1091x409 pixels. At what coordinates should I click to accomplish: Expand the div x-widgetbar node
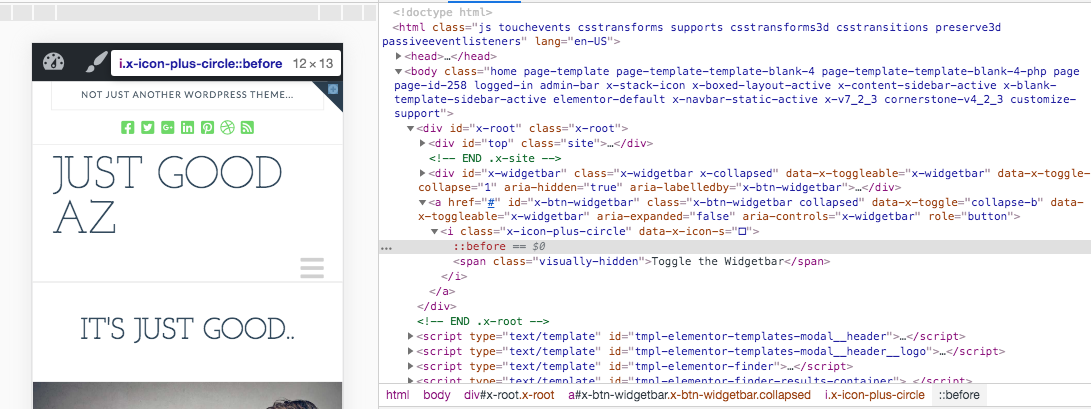coord(422,173)
